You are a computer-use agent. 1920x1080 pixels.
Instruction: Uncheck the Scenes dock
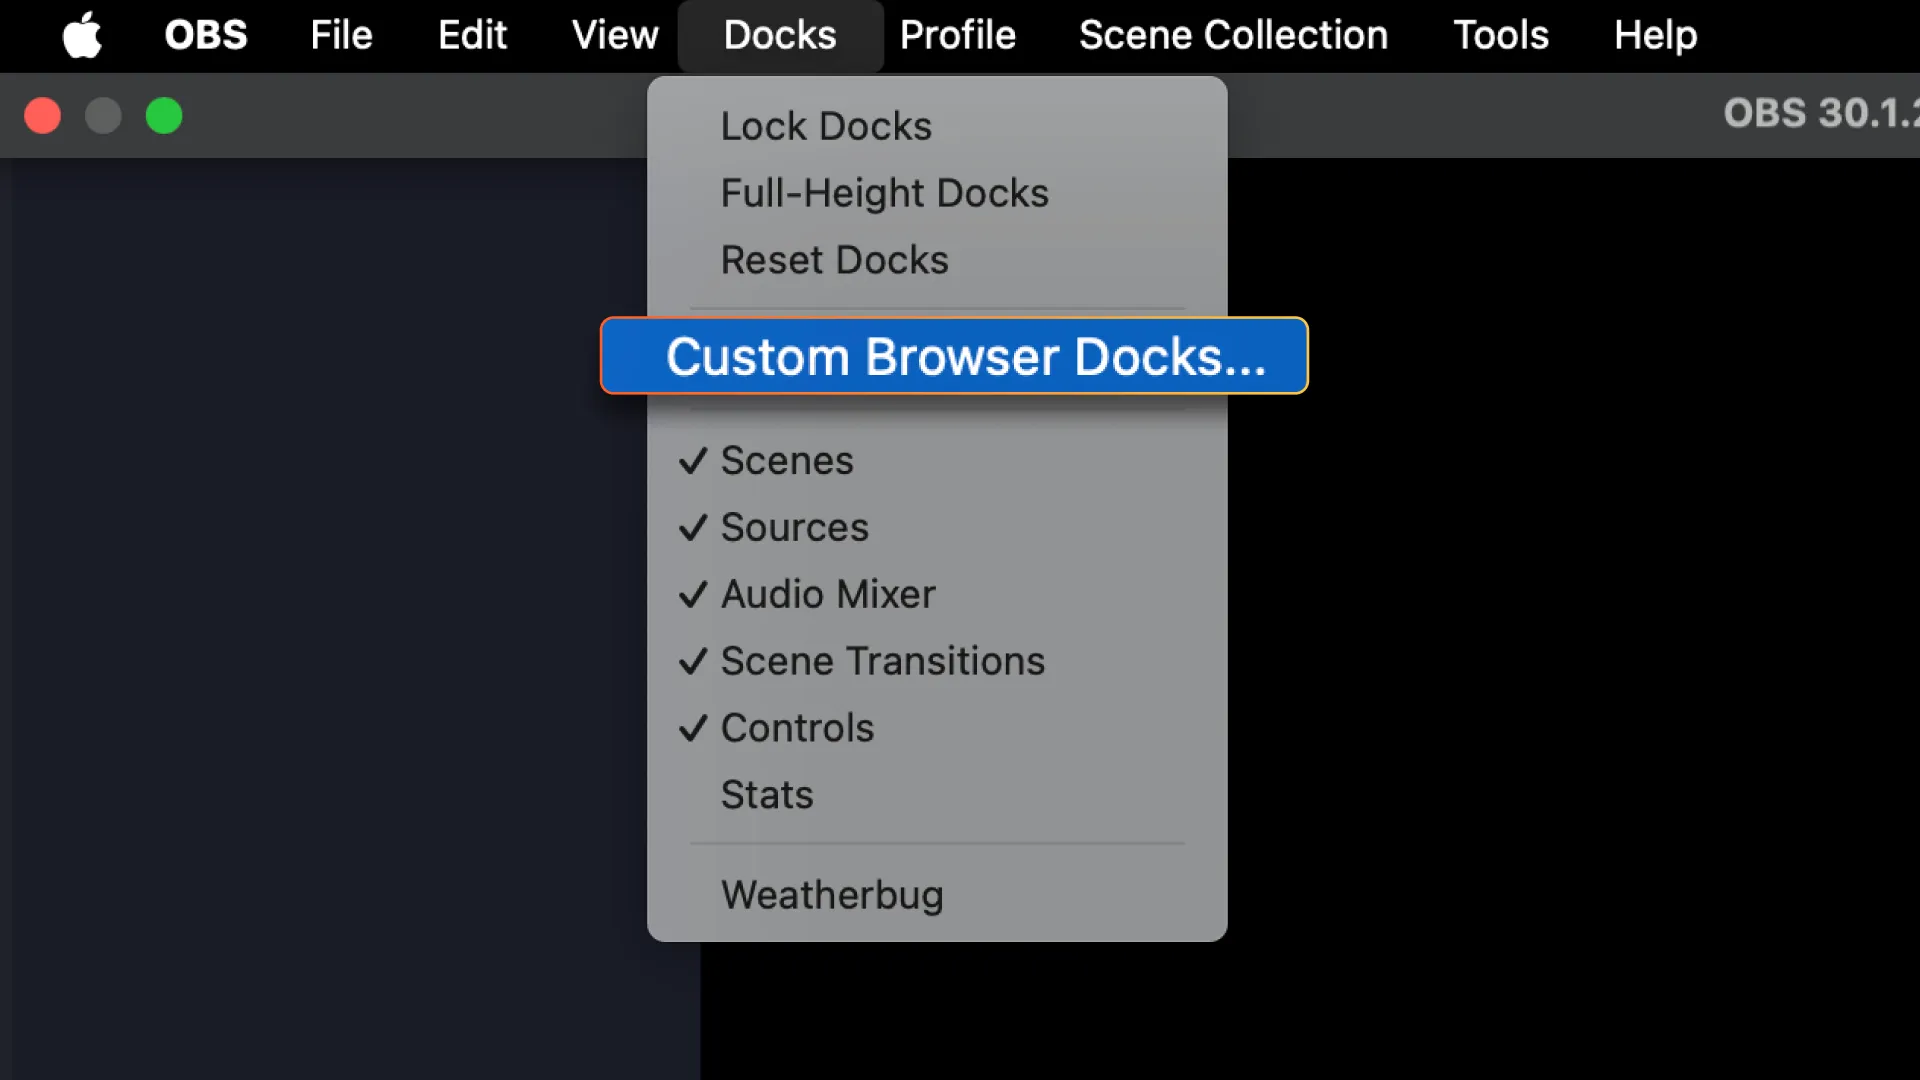pos(937,461)
